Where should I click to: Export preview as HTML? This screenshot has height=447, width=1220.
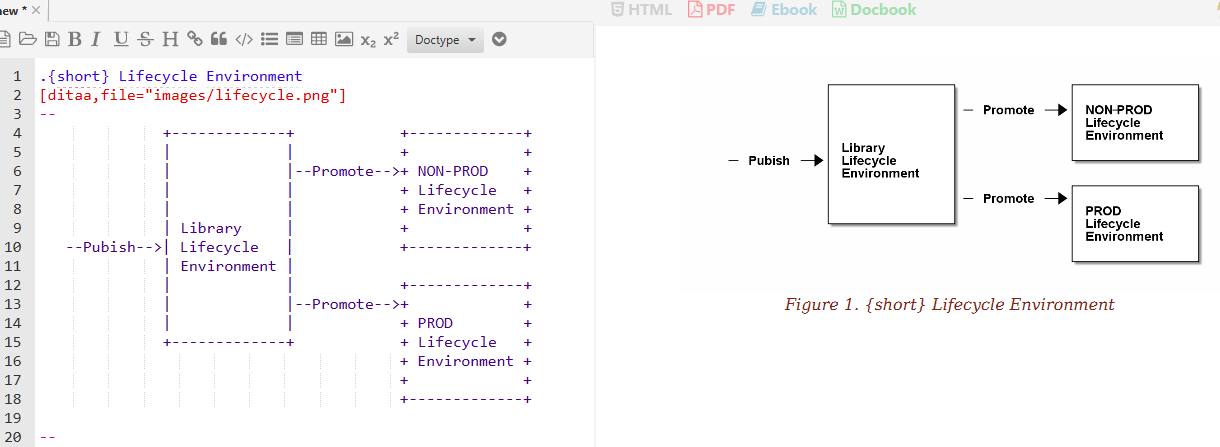pyautogui.click(x=641, y=10)
